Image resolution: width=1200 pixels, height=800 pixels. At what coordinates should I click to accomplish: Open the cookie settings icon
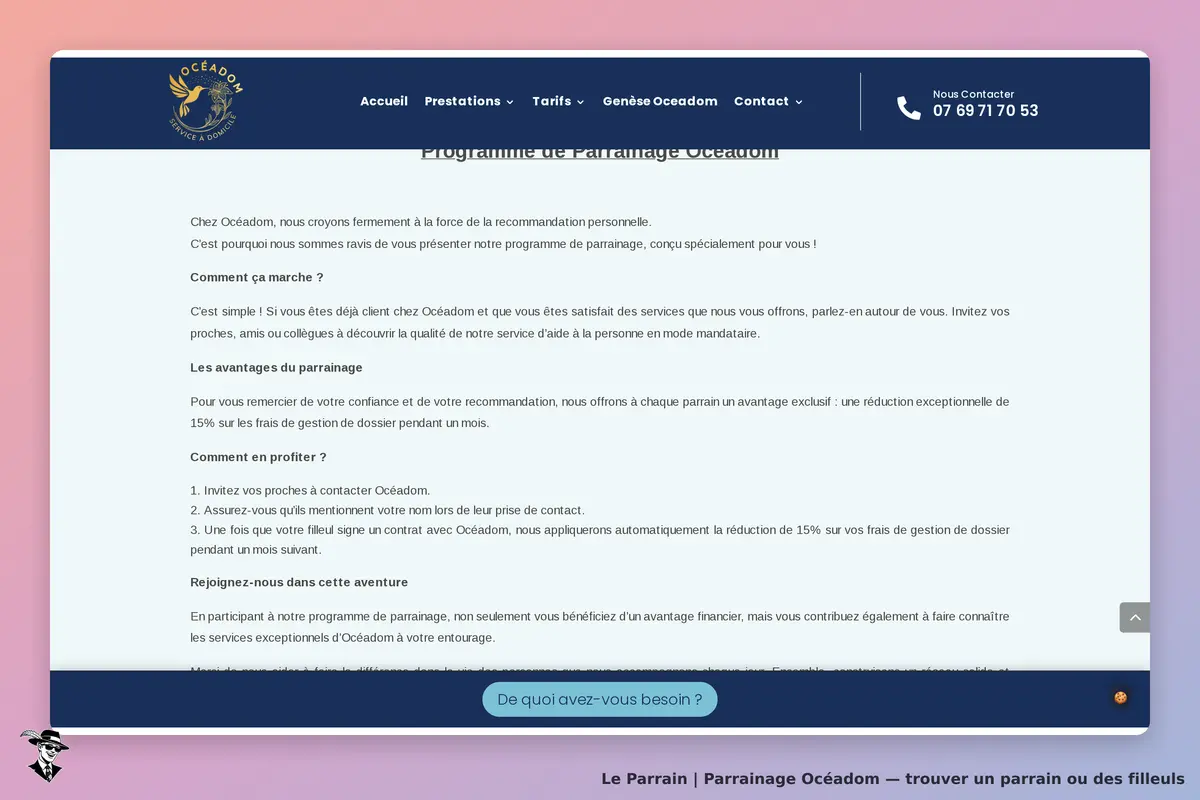point(1121,697)
